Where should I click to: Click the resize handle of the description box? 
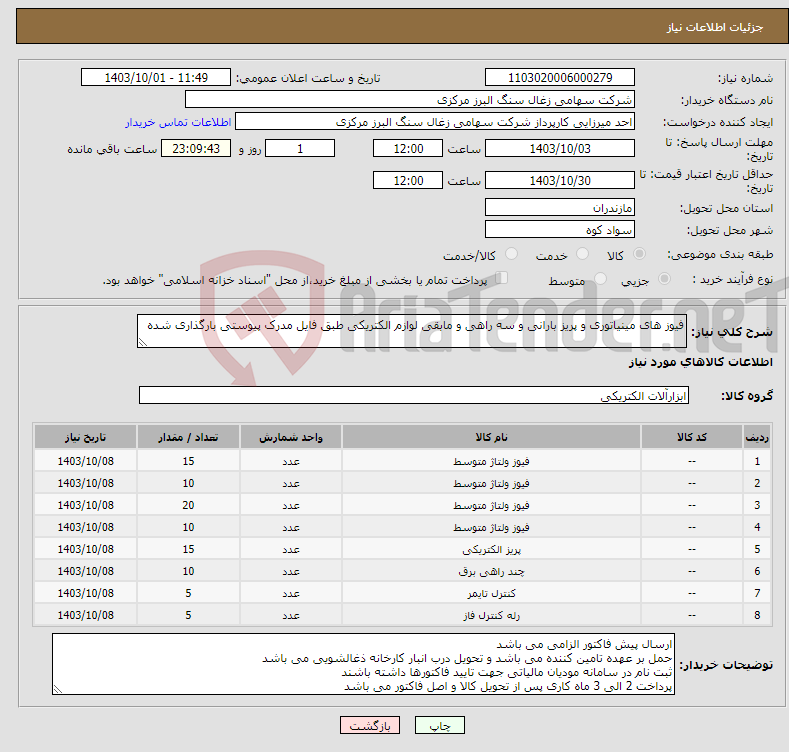tap(143, 342)
